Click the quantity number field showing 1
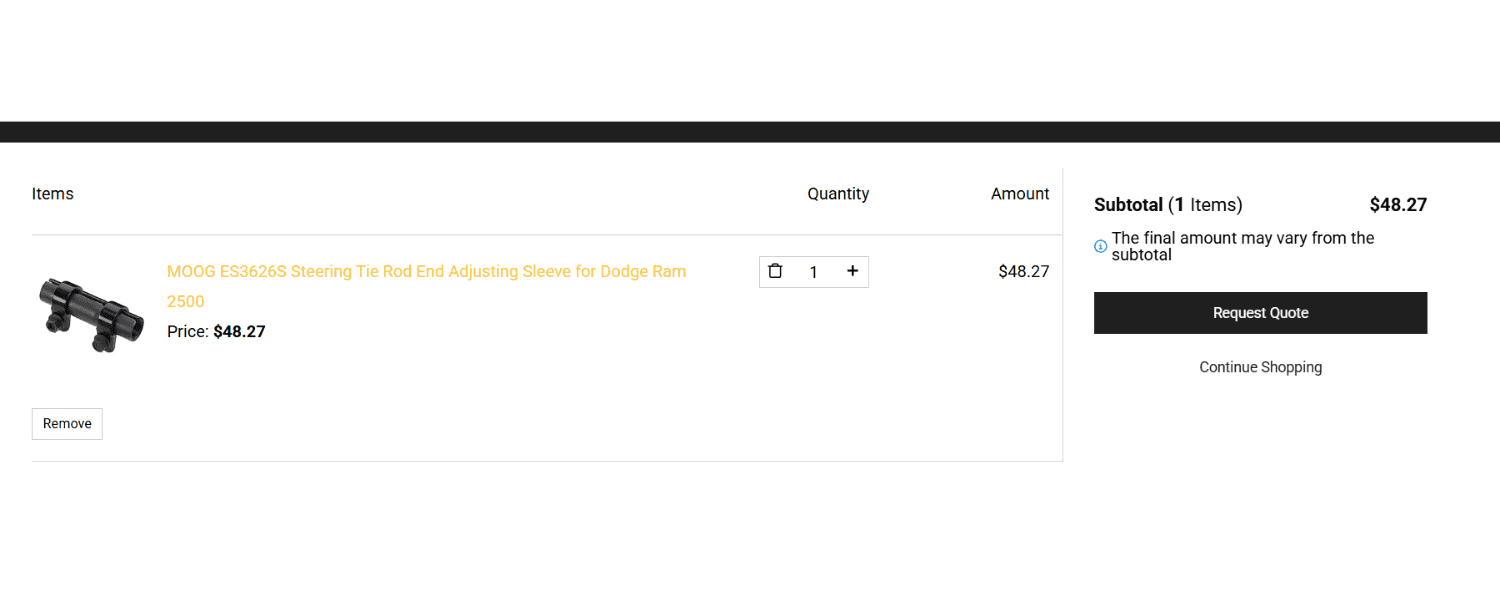Screen dimensions: 1500x600 point(814,272)
